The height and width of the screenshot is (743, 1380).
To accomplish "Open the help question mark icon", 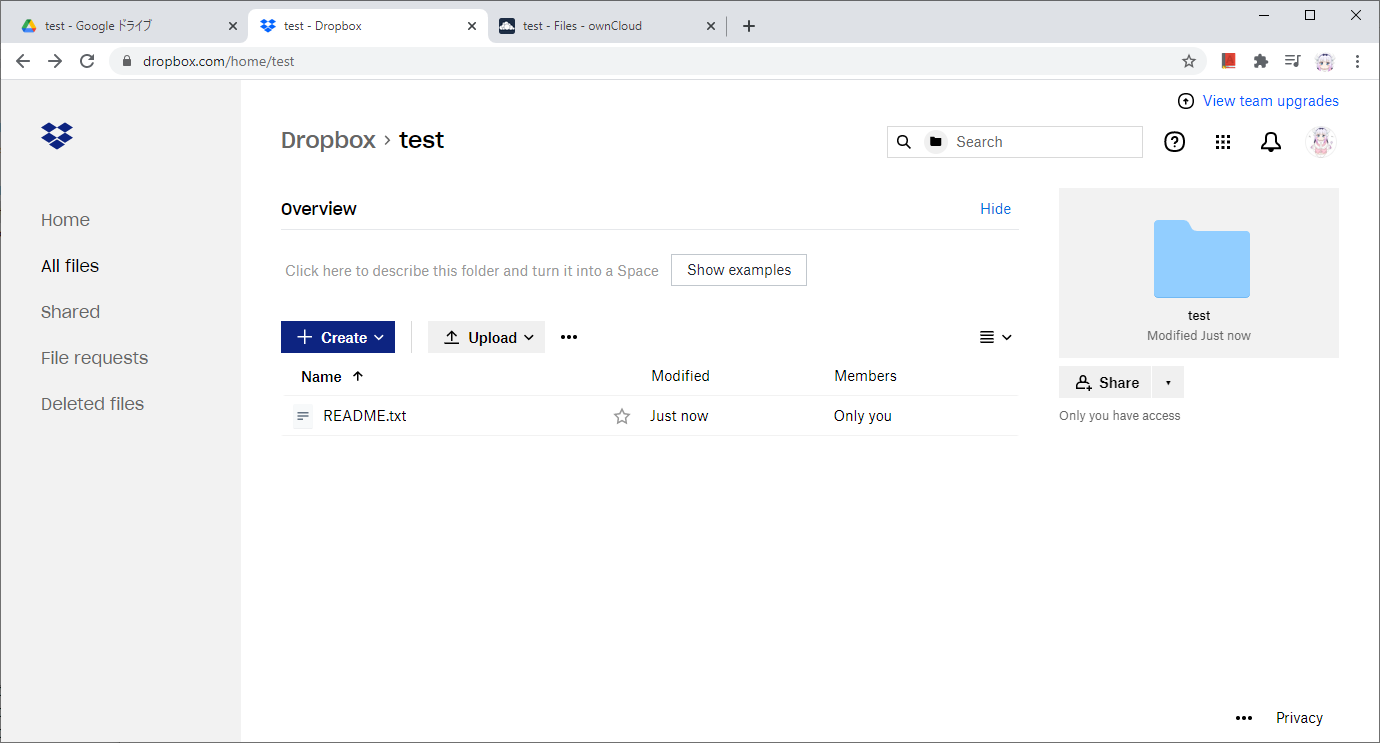I will [1175, 142].
